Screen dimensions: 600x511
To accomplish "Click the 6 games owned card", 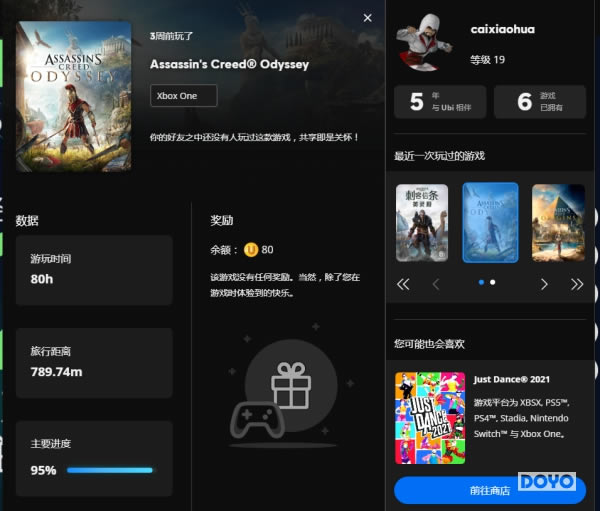I will point(540,102).
